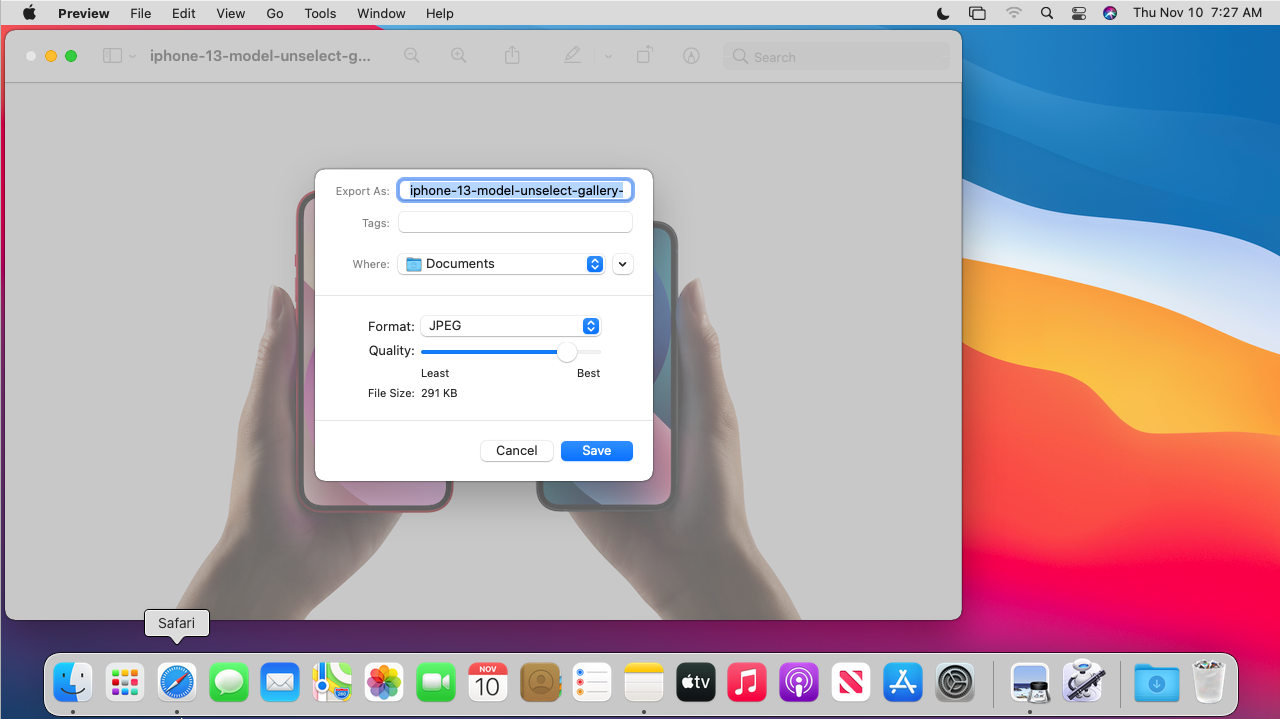Image resolution: width=1280 pixels, height=719 pixels.
Task: Open the Format JPEG dropdown
Action: point(510,326)
